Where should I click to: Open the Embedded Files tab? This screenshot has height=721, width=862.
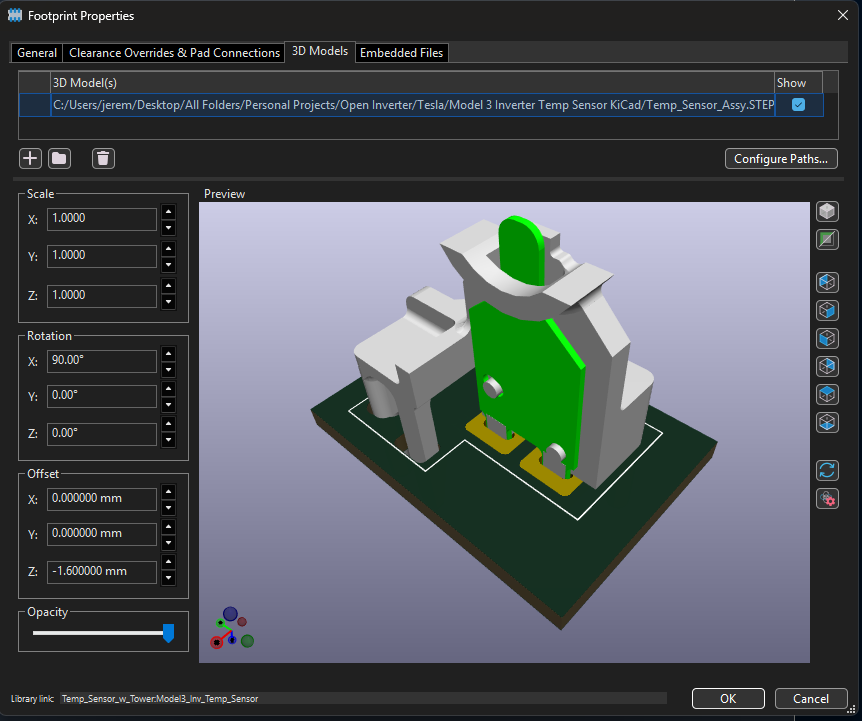(401, 53)
